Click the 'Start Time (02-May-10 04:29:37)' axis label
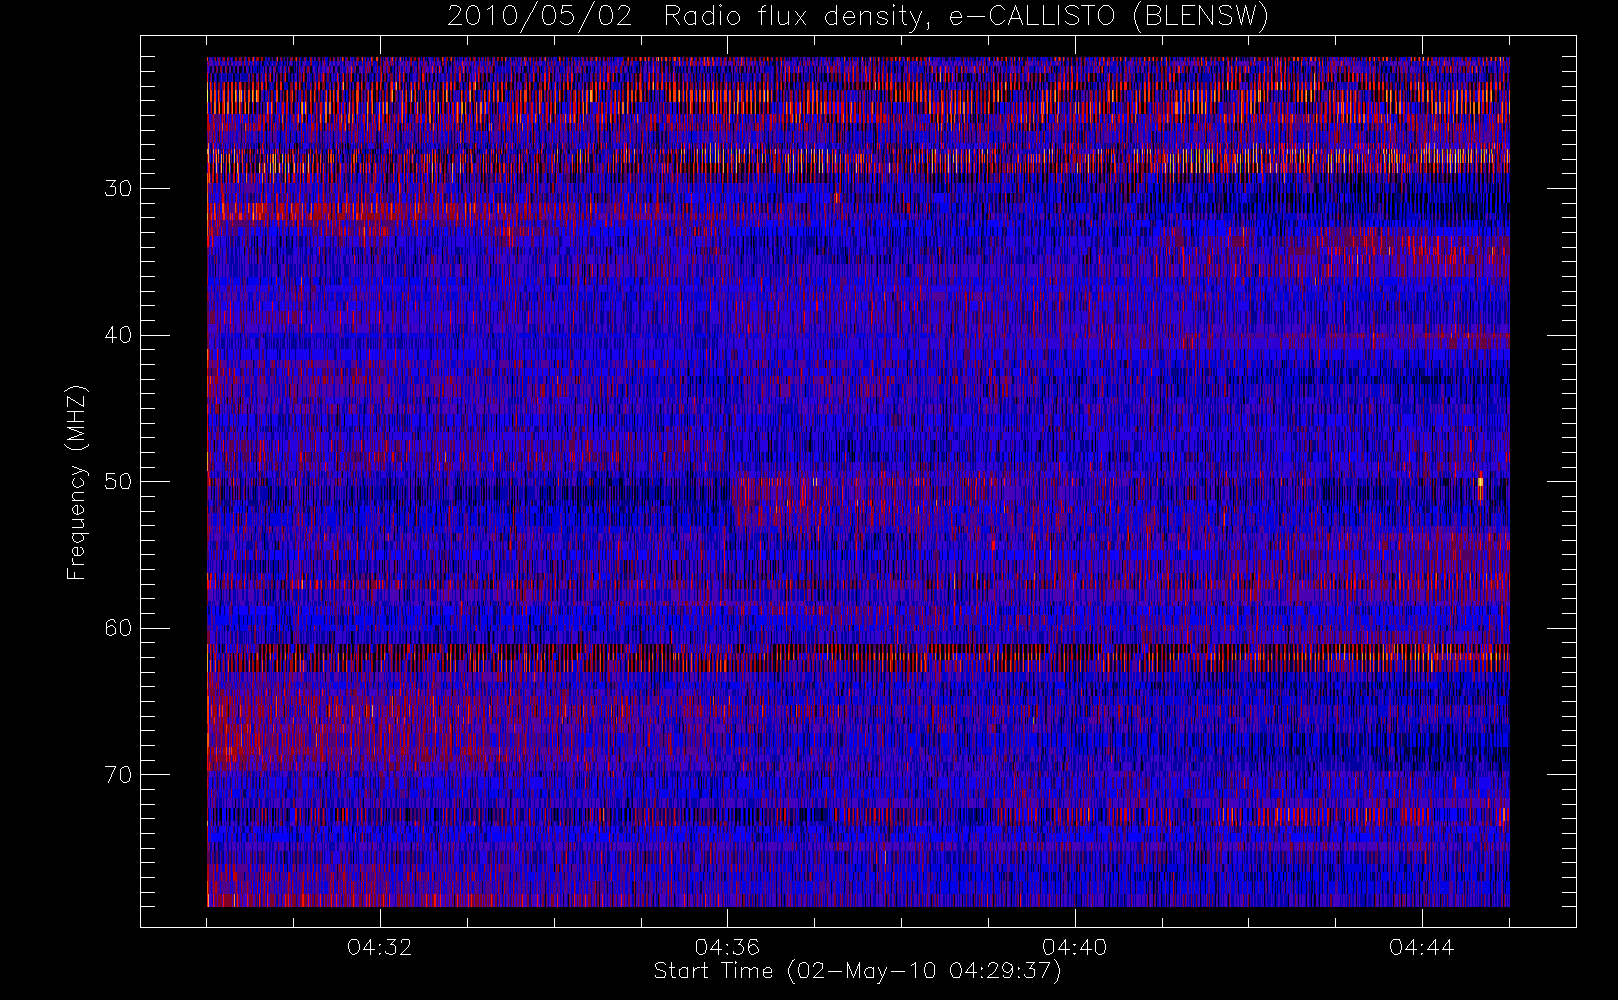 [857, 971]
